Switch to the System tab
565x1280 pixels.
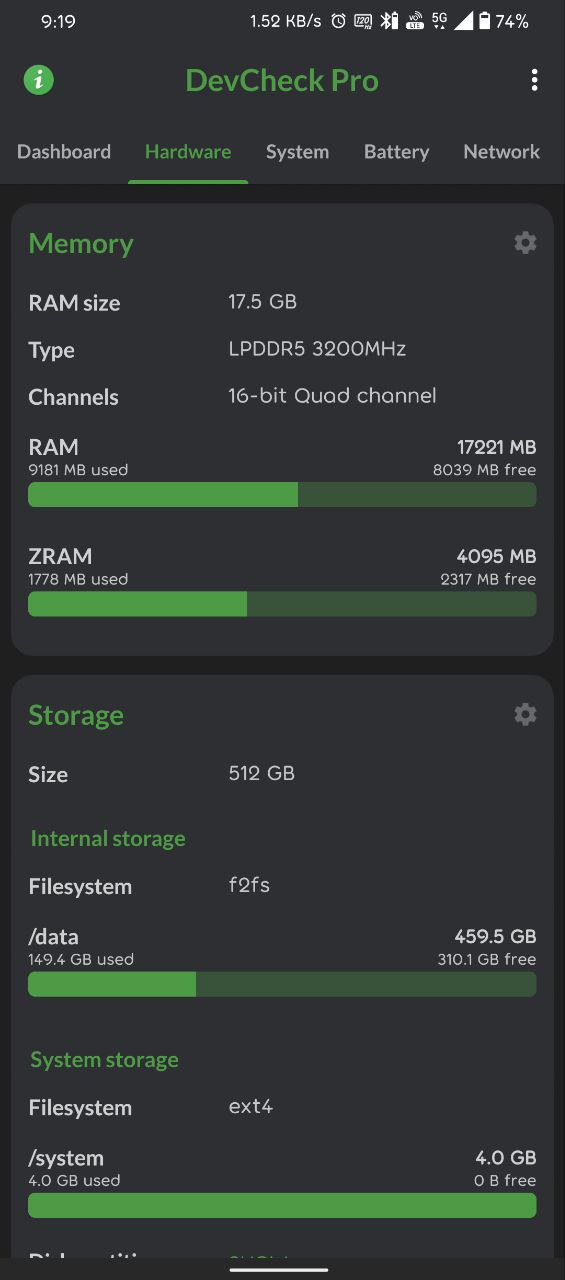tap(297, 152)
